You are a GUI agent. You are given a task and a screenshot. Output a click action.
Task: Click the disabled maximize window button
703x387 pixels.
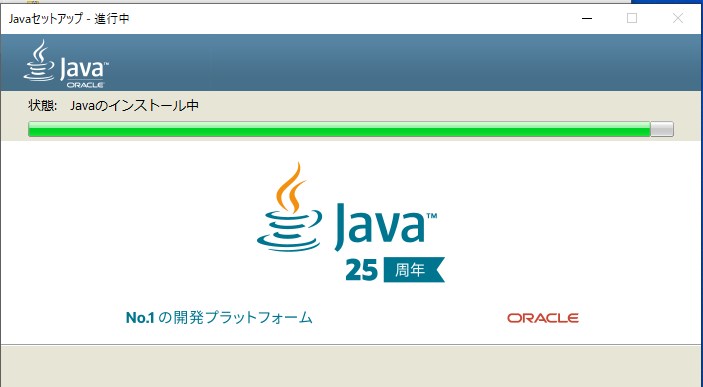[x=632, y=18]
